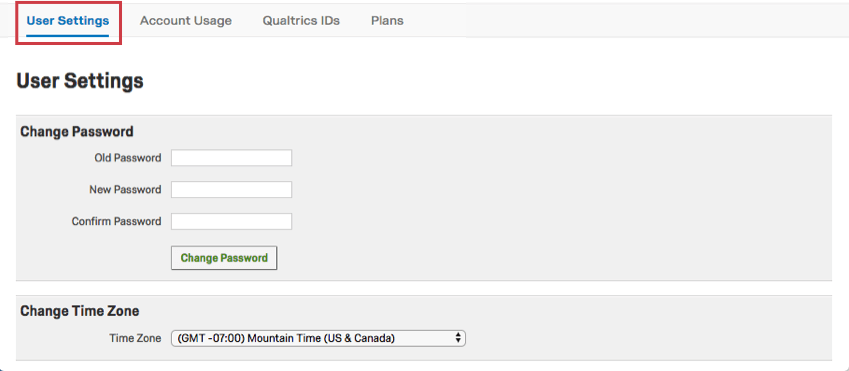Click the up-down arrows on Time Zone selector
Screen dimensions: 849x371
click(x=458, y=339)
